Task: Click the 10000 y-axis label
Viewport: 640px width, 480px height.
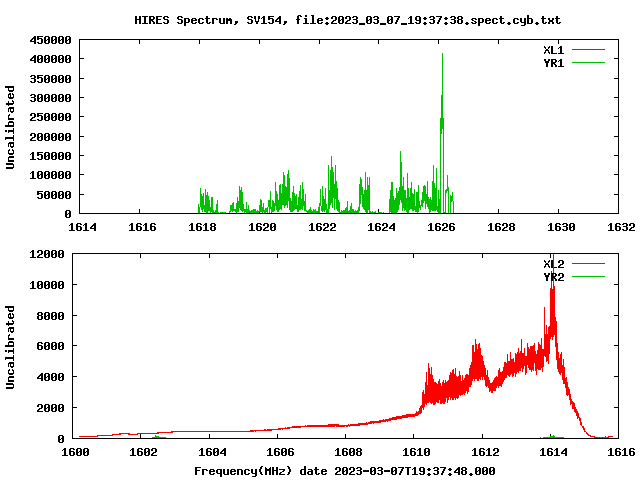Action: (x=47, y=285)
